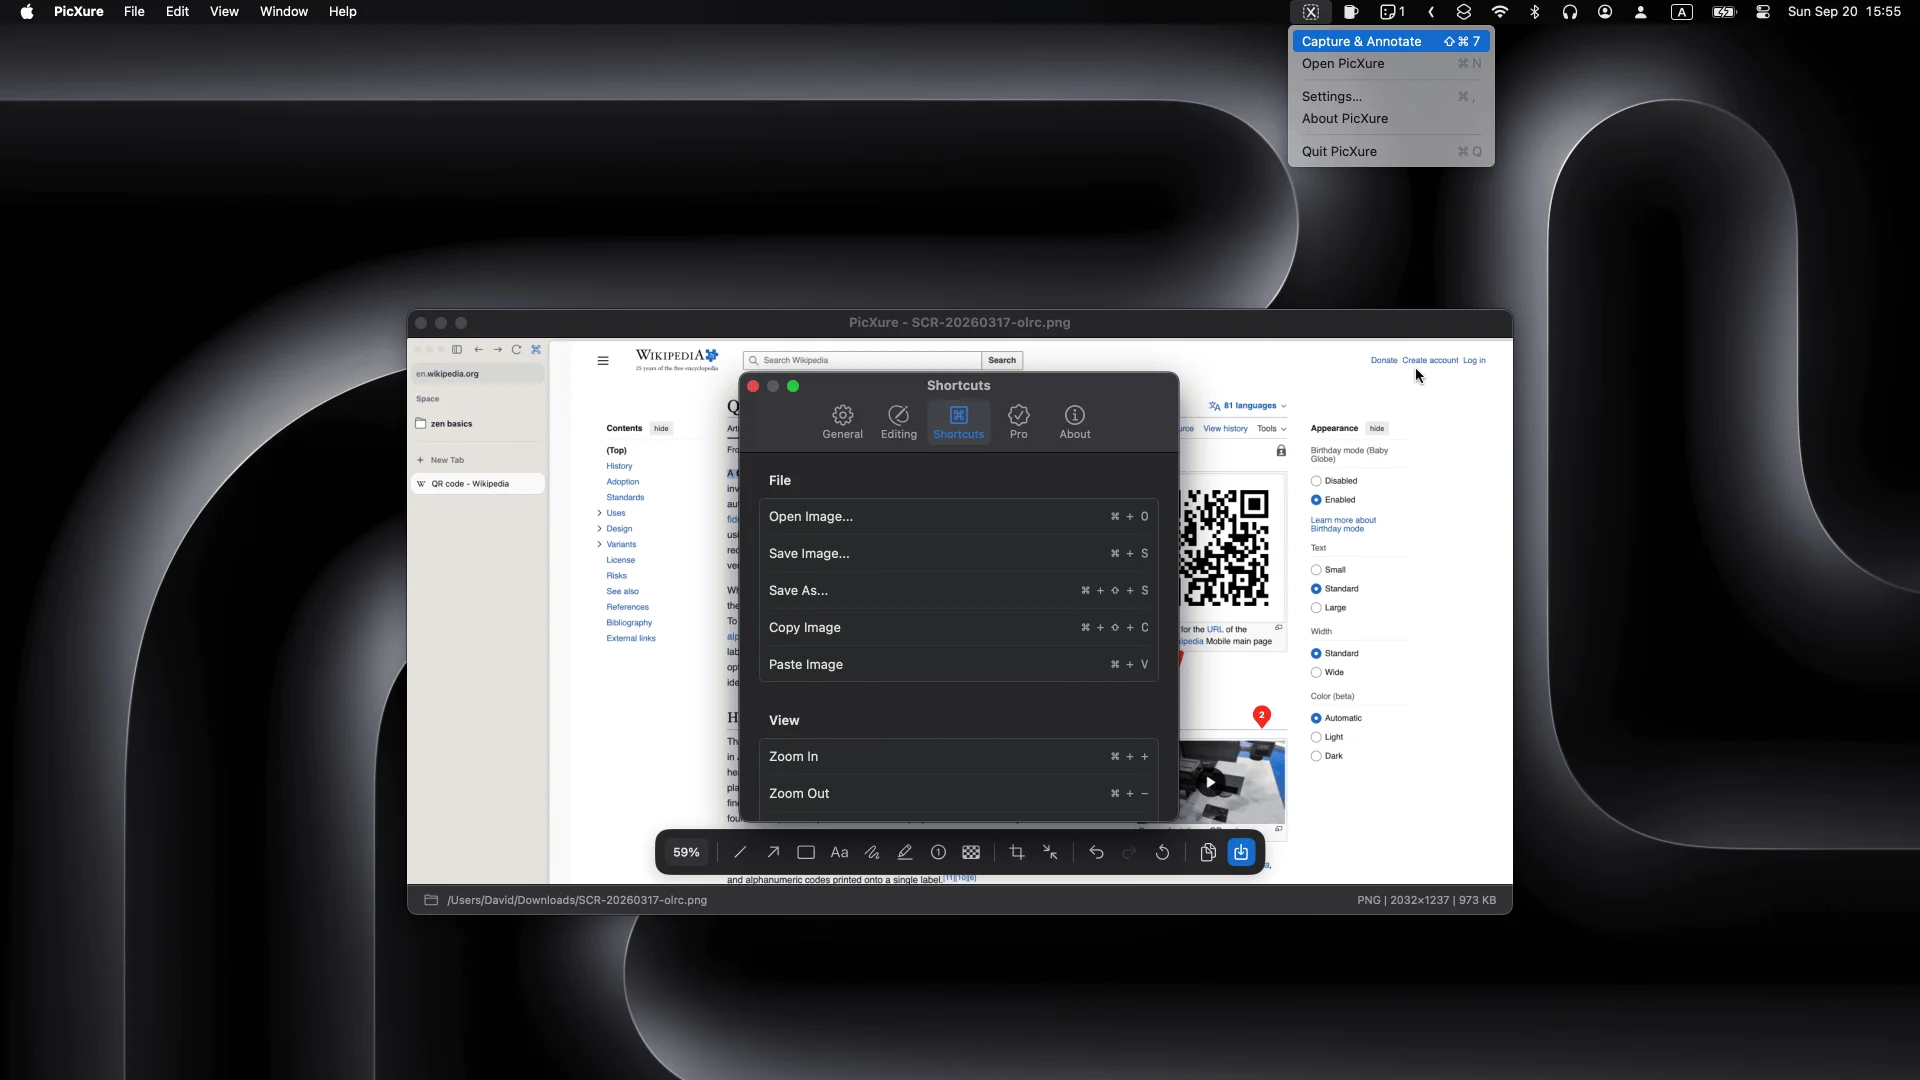This screenshot has height=1080, width=1920.
Task: Click the Zoom Out shortcut row
Action: (x=958, y=794)
